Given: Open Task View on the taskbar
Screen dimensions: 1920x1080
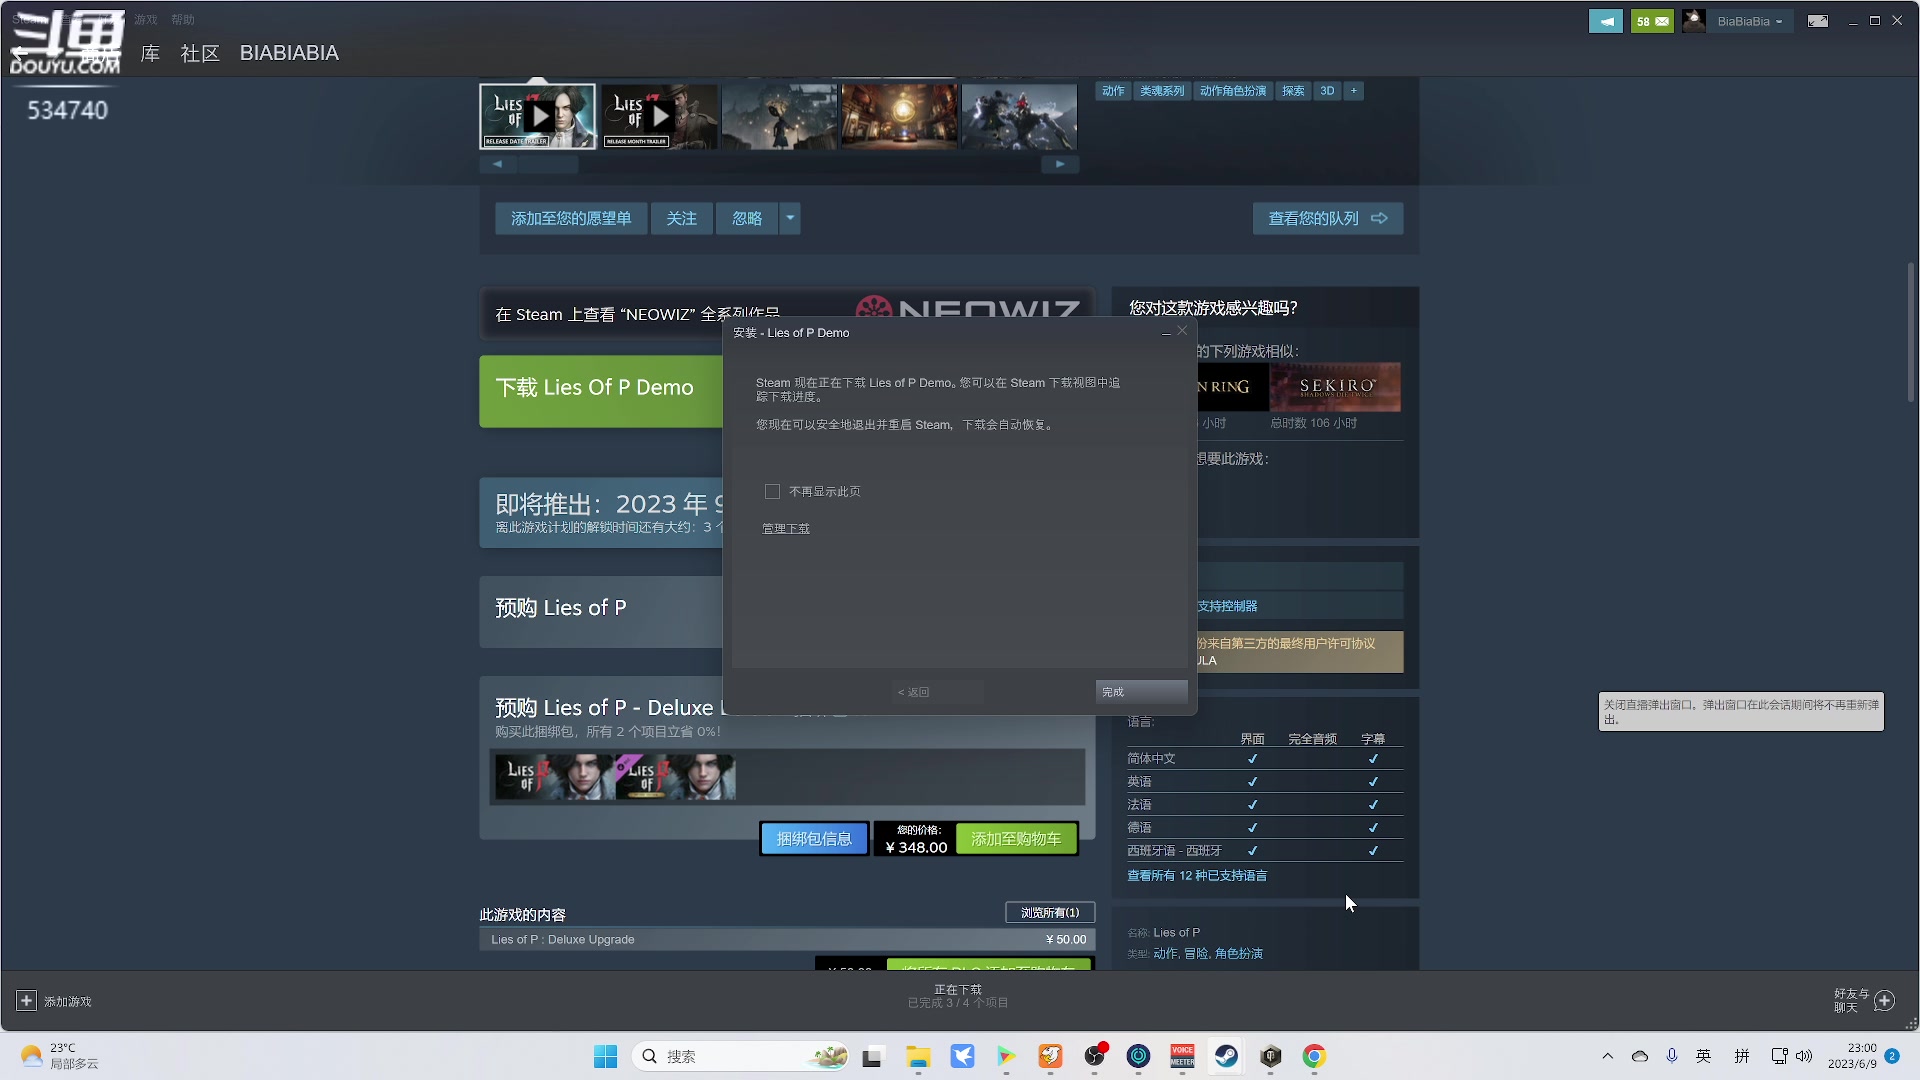Looking at the screenshot, I should (874, 1057).
